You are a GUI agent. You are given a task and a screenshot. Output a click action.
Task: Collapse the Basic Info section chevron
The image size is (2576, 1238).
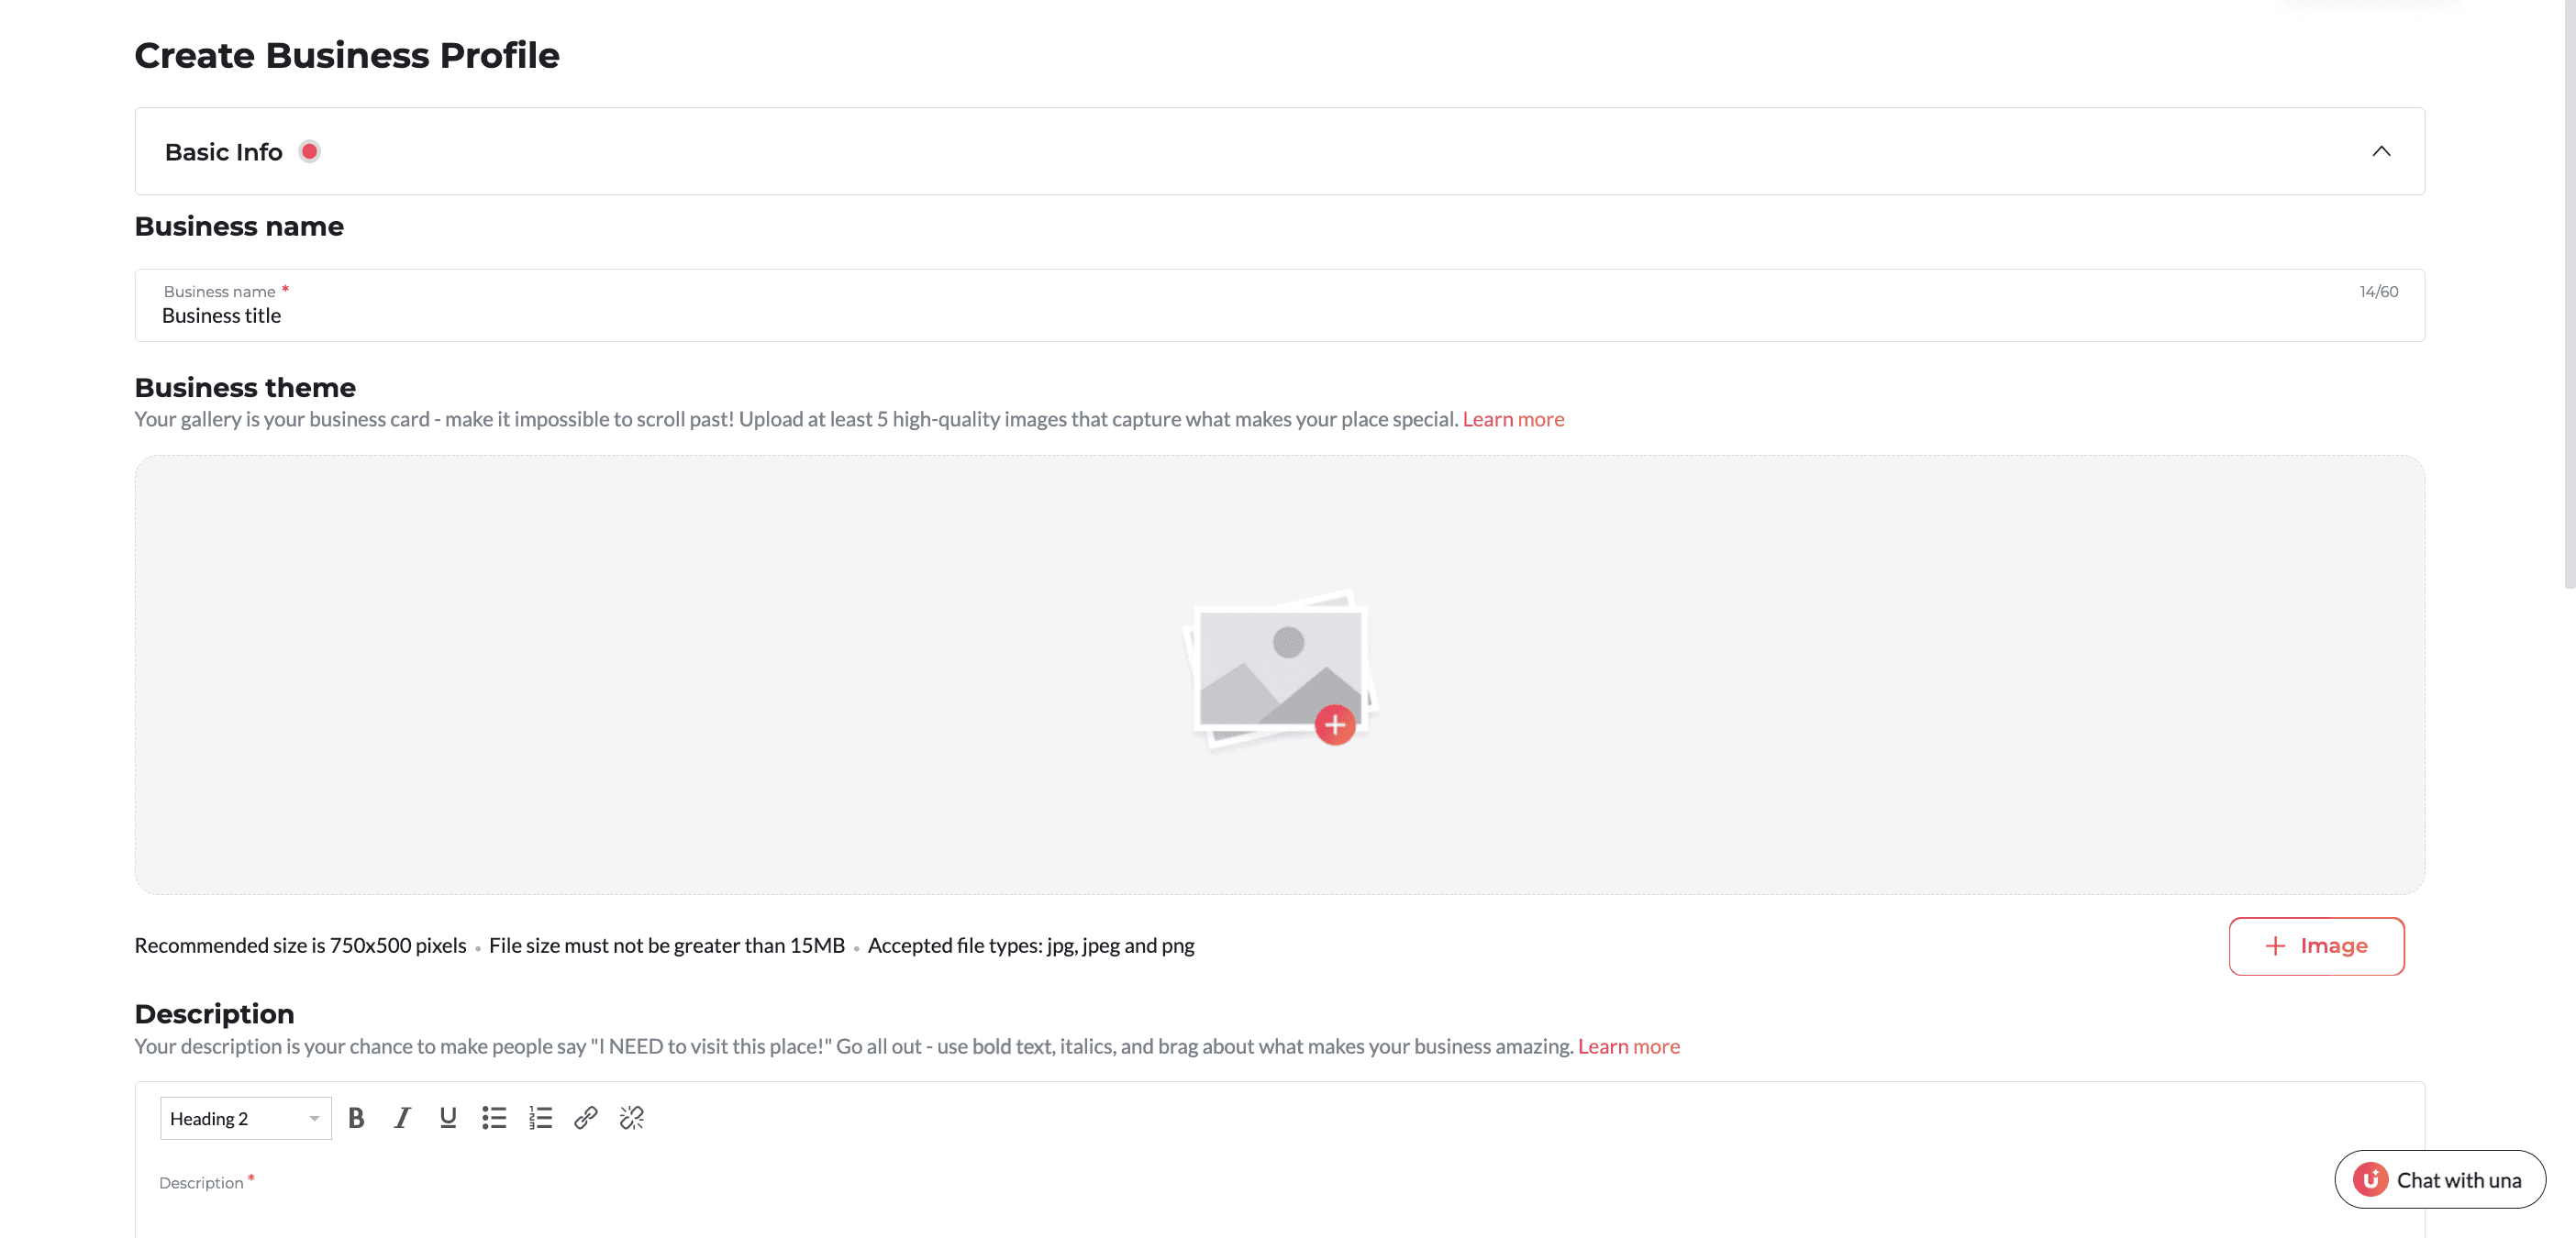click(2381, 151)
